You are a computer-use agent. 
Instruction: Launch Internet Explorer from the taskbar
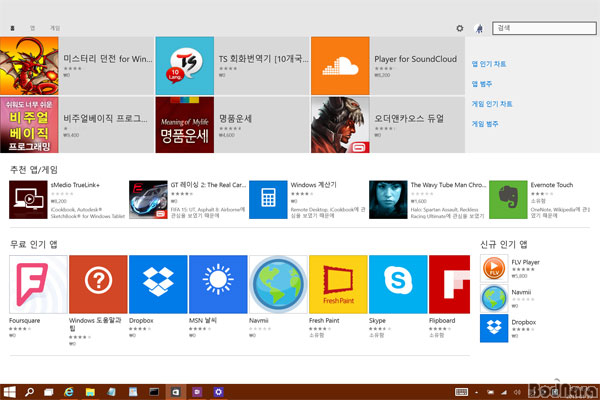69,392
